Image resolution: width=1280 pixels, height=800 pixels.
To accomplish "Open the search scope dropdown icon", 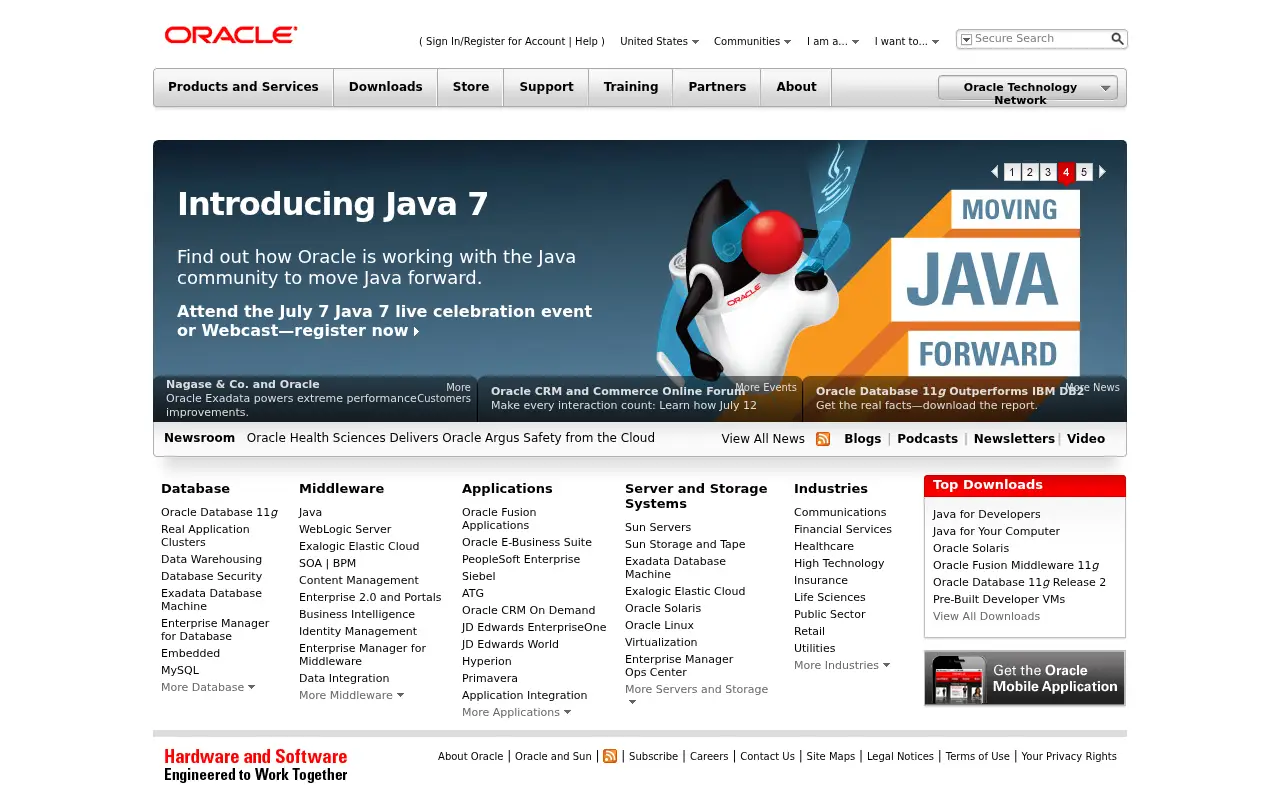I will point(966,39).
